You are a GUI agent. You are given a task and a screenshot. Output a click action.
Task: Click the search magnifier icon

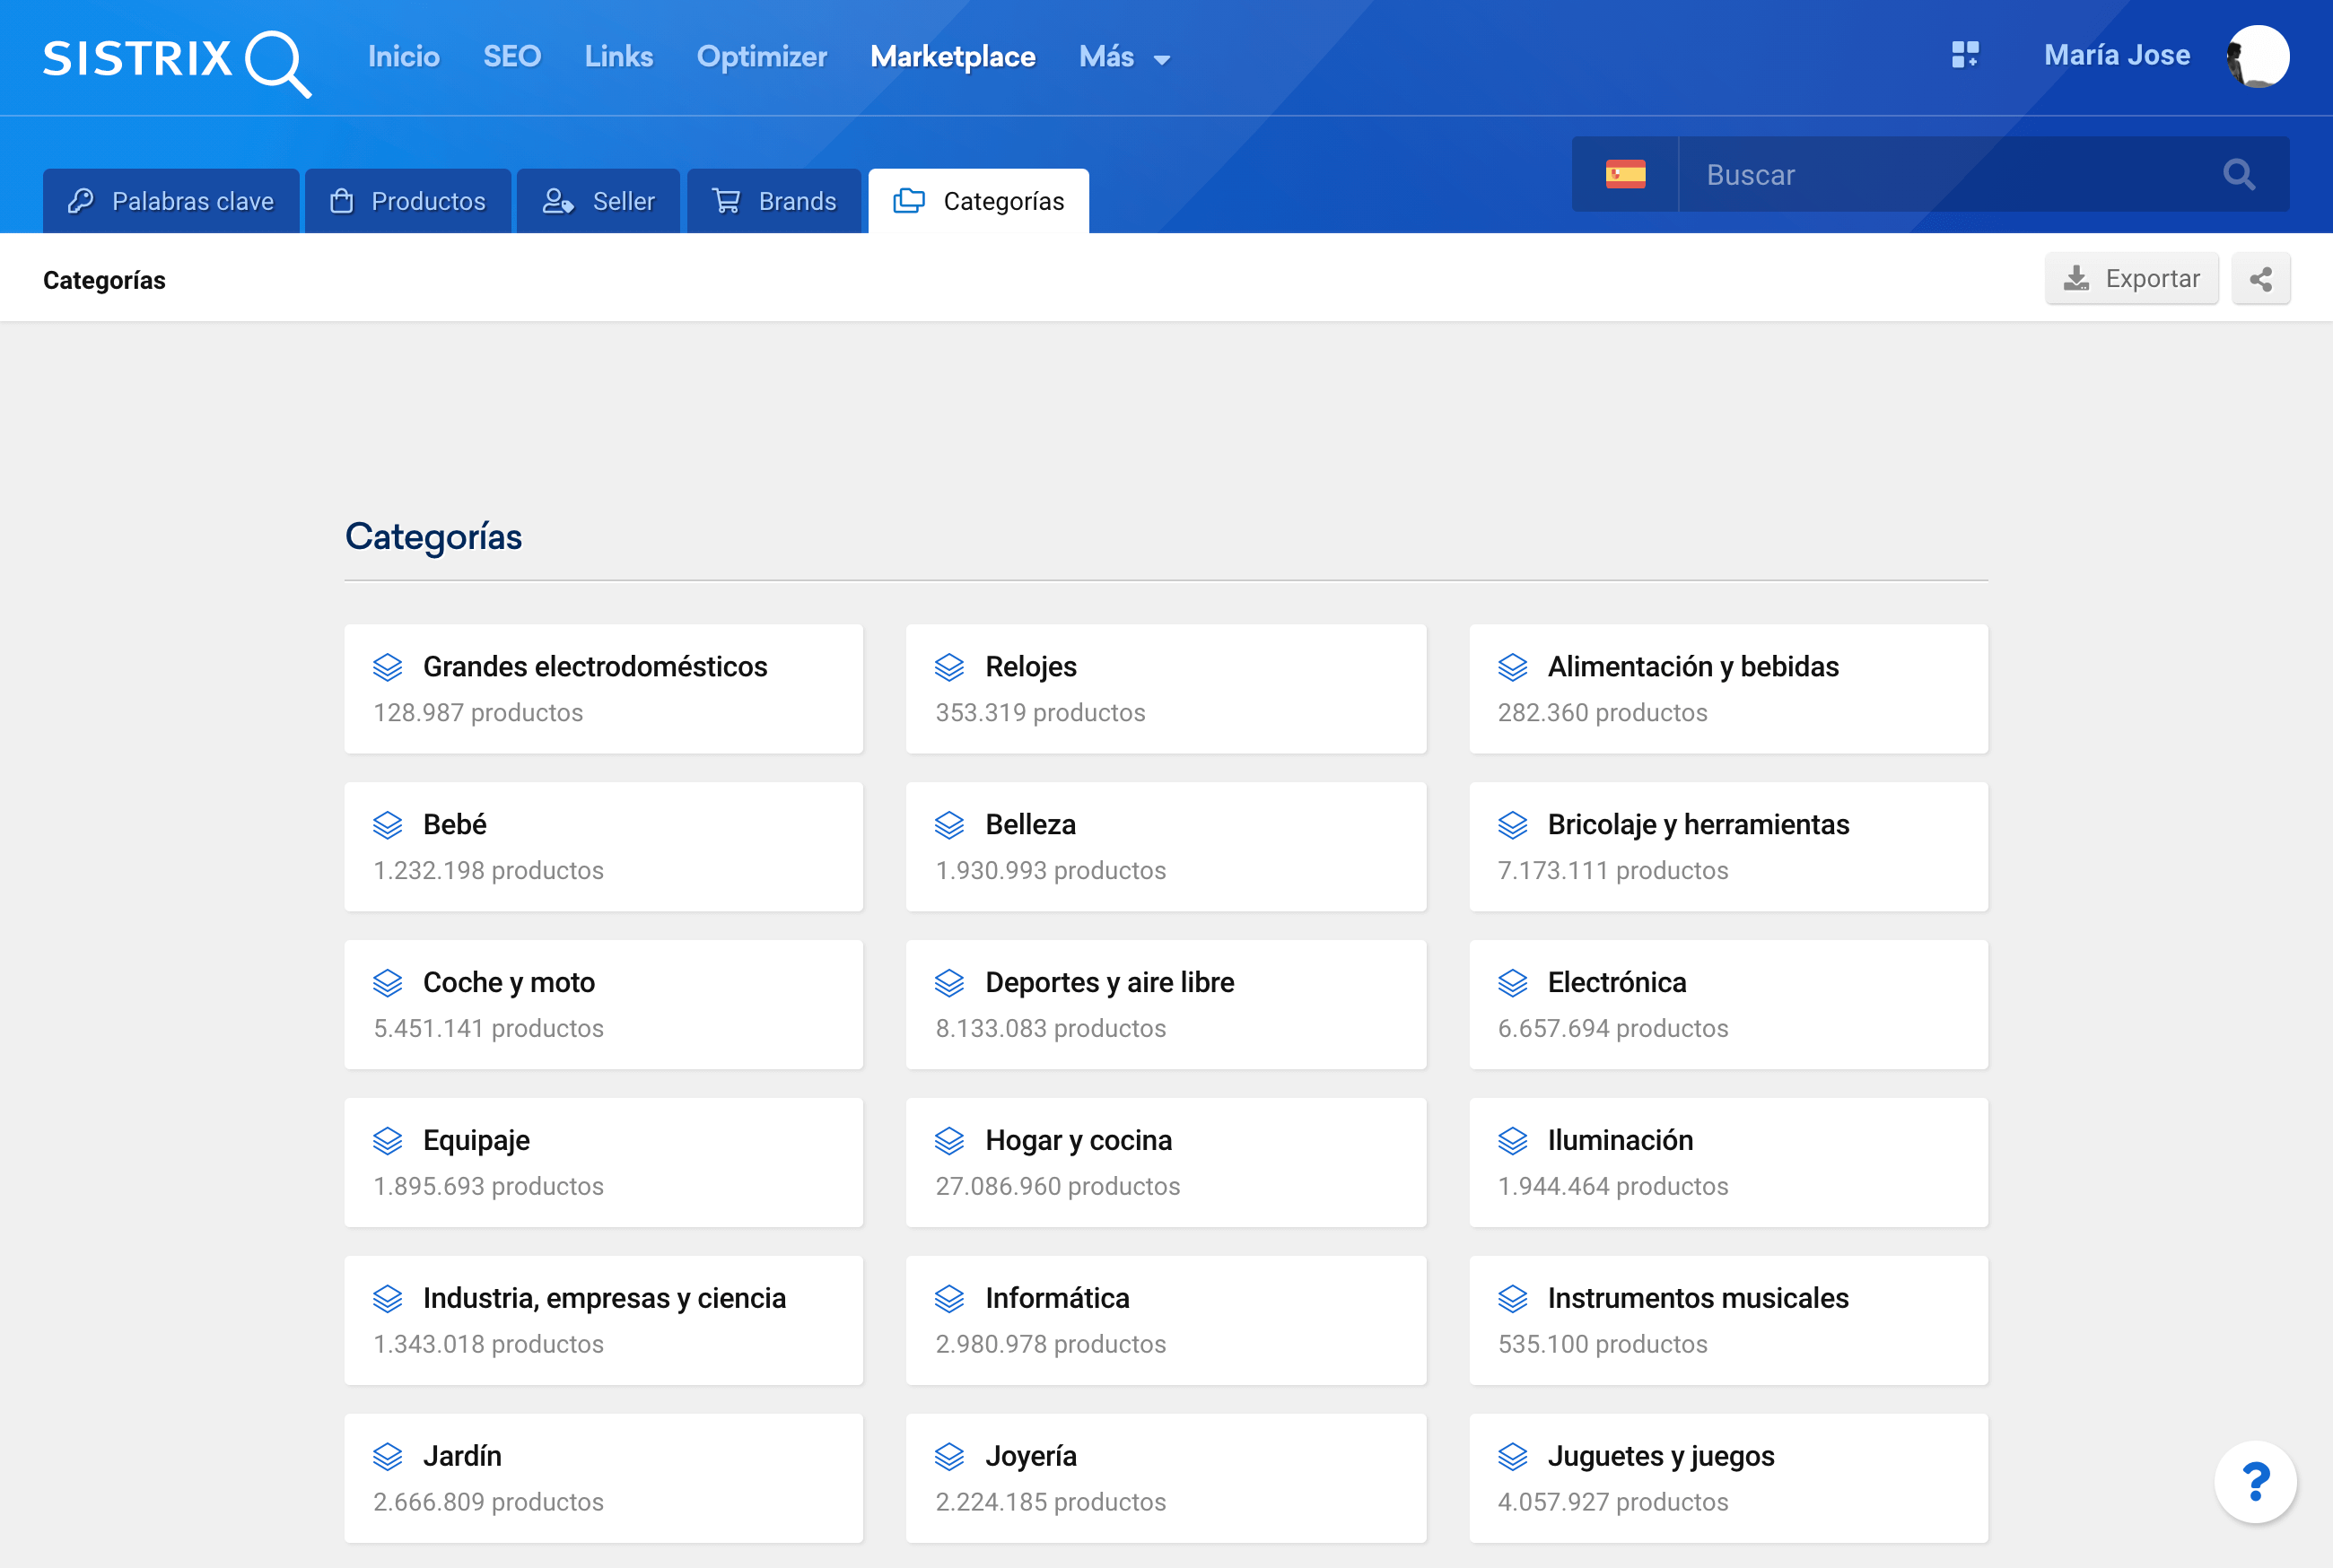tap(2238, 175)
